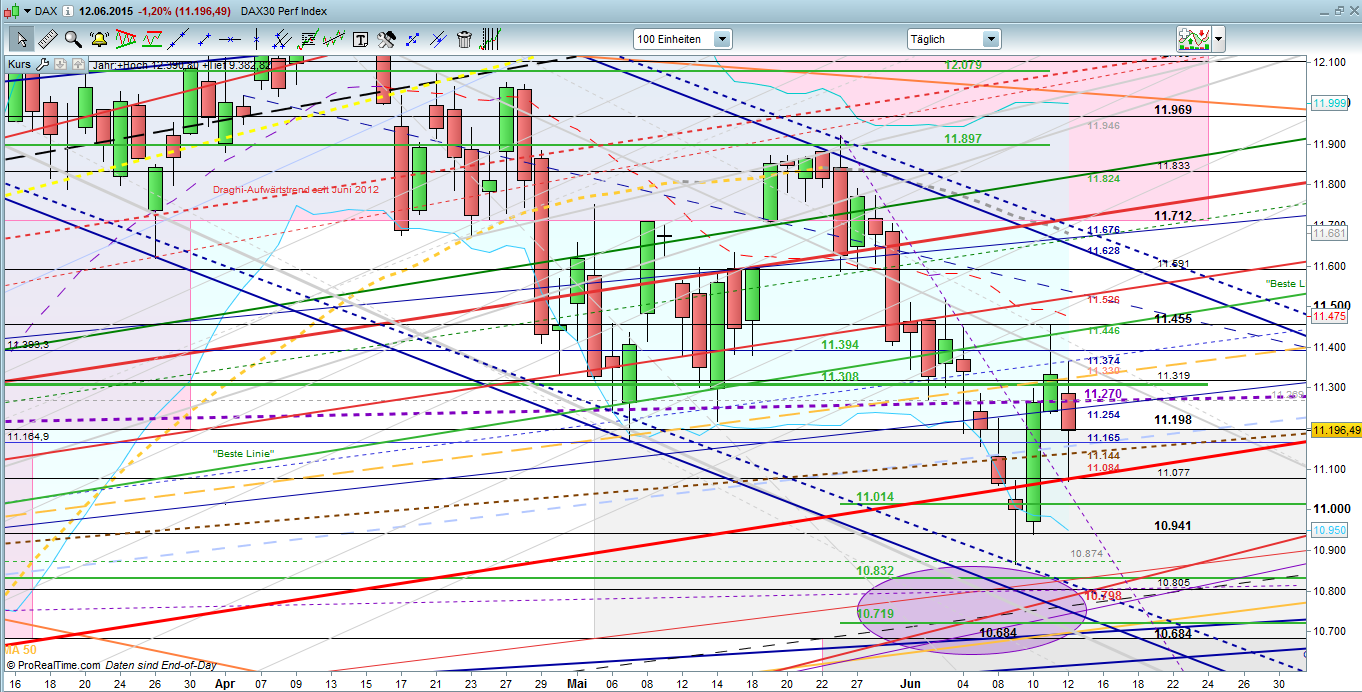The width and height of the screenshot is (1362, 692).
Task: Select the red triangle pattern drawing tool
Action: [125, 39]
